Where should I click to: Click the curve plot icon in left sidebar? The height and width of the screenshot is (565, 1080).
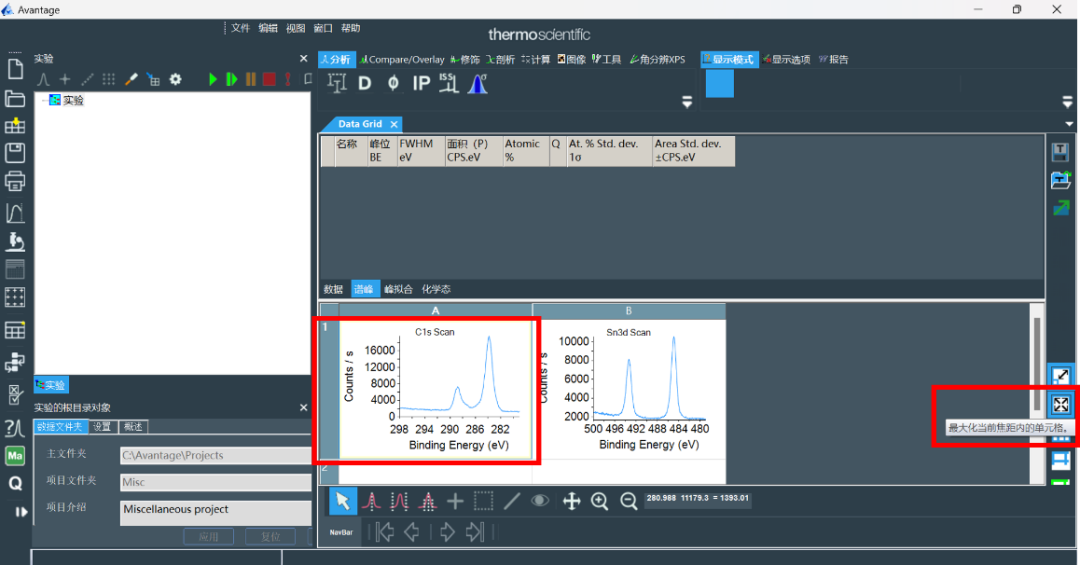click(15, 213)
